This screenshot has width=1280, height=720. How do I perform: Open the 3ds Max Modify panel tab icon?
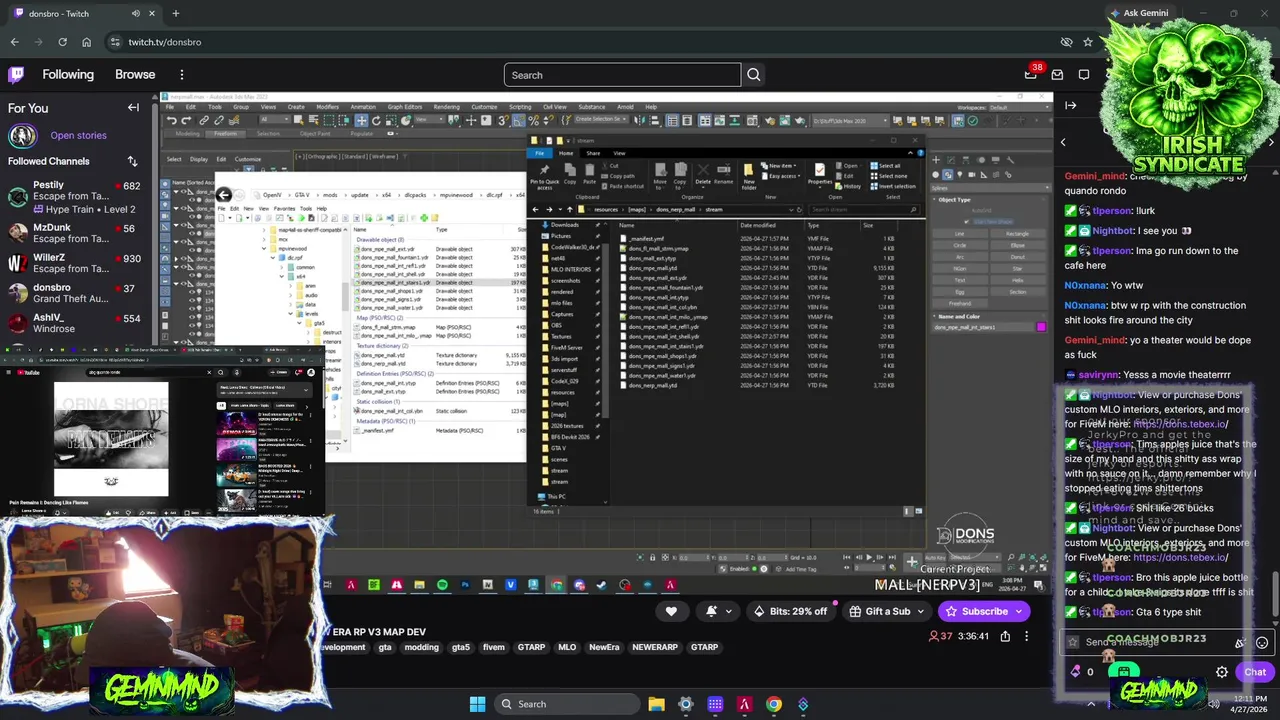[951, 160]
